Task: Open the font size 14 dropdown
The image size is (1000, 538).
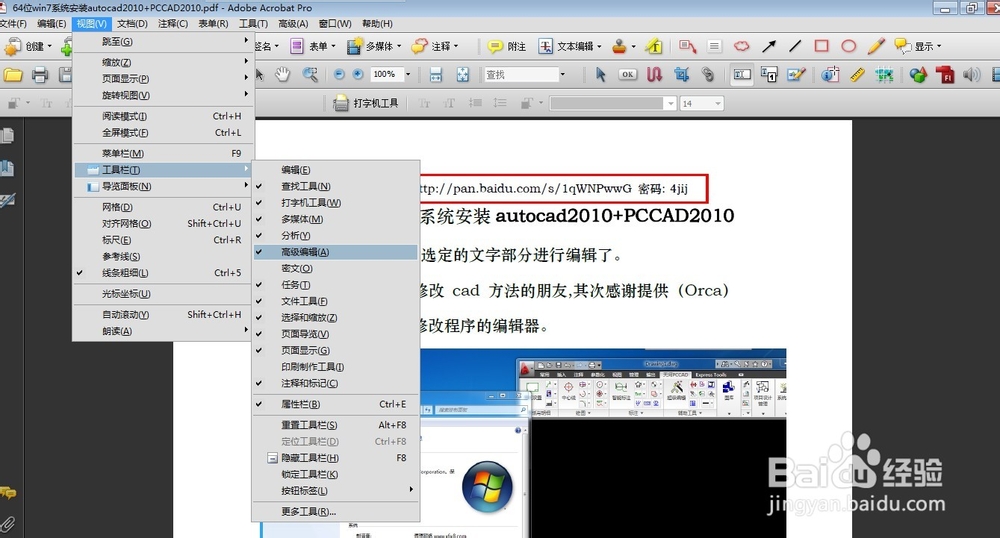Action: (x=718, y=103)
